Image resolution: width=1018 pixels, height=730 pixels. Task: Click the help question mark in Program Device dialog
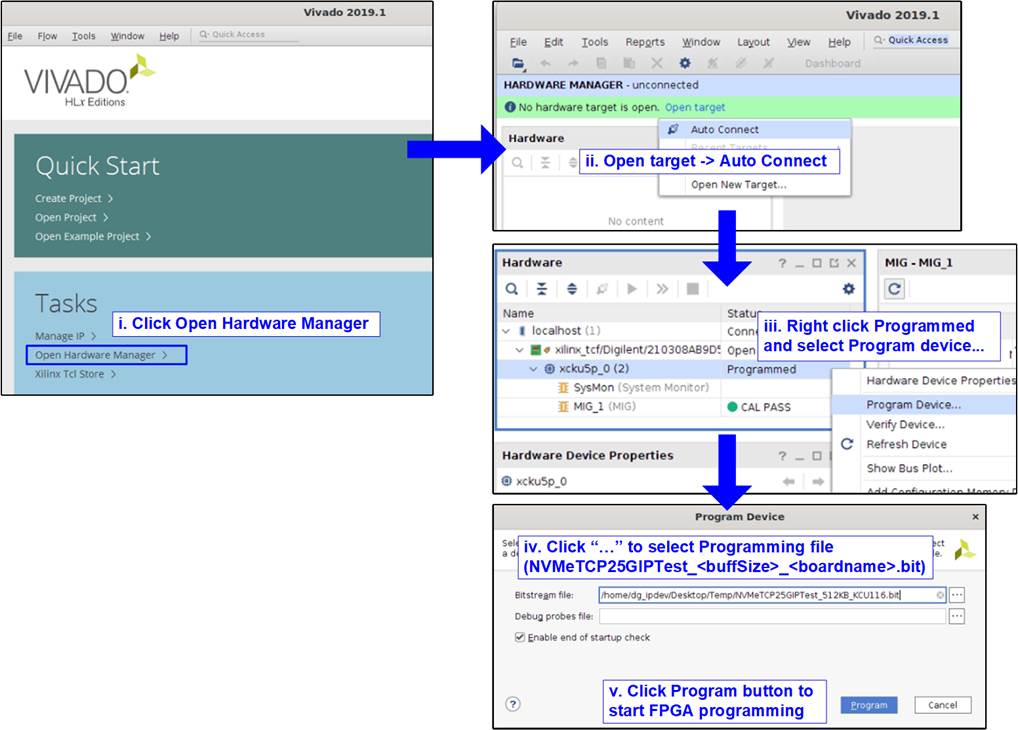513,704
